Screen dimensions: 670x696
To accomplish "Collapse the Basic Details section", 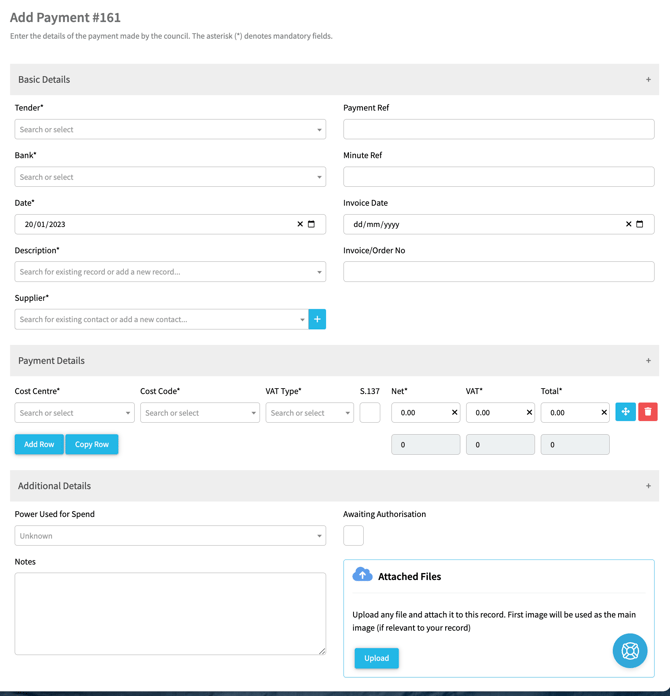I will coord(648,79).
